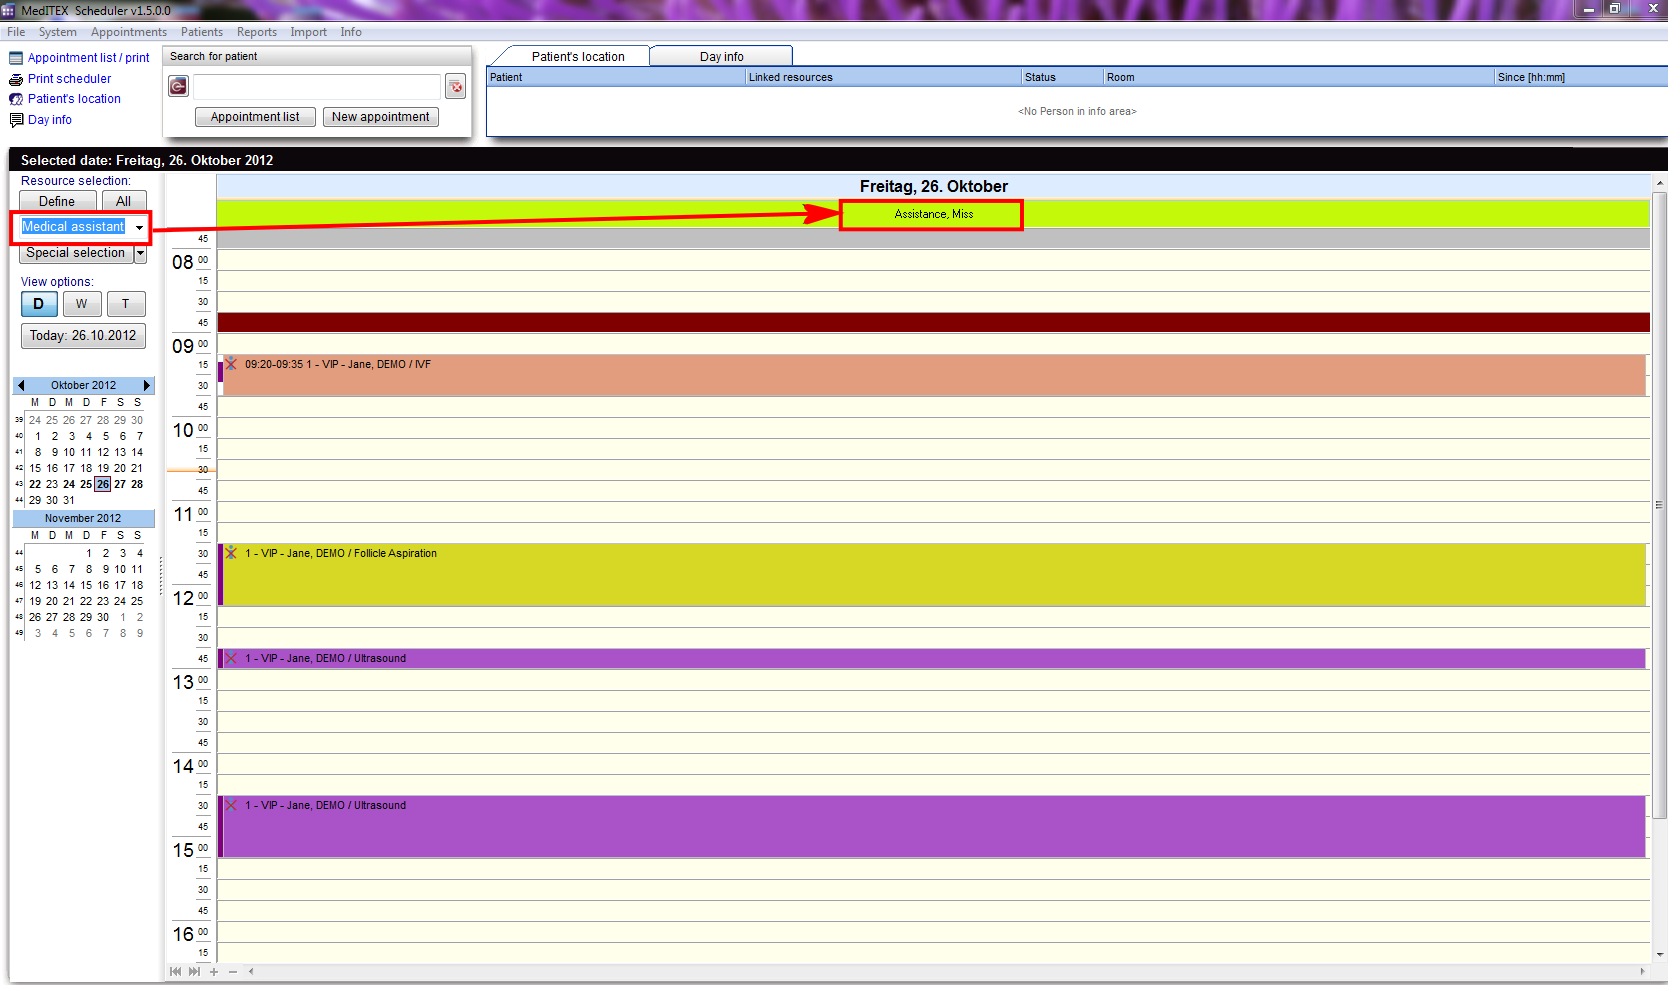Click the horizontal scrollbar right arrow at bottom

click(1642, 971)
